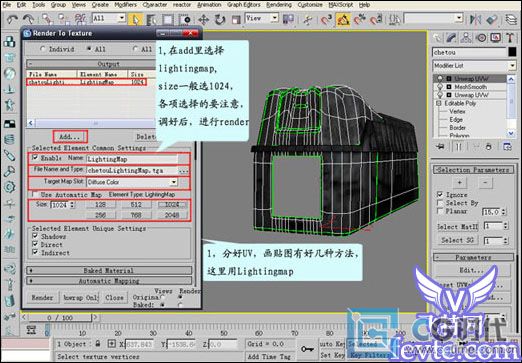Open the Utilities hammer panel tab
This screenshot has width=522, height=363.
point(510,38)
